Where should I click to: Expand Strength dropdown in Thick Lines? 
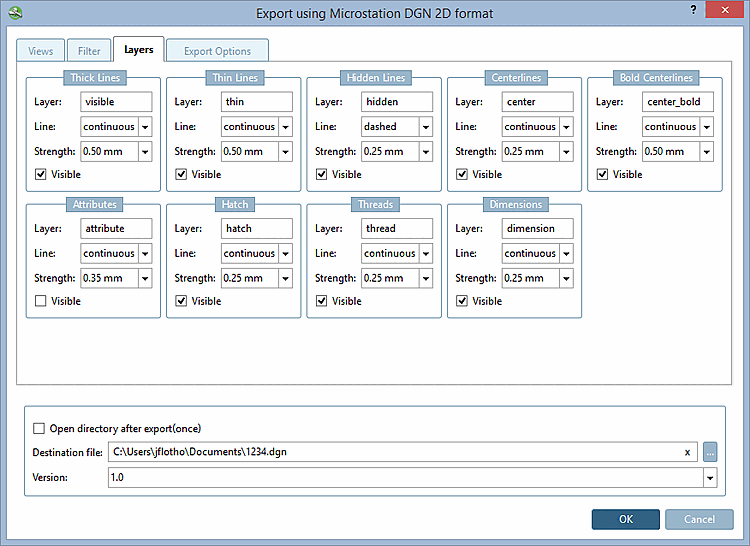coord(144,152)
